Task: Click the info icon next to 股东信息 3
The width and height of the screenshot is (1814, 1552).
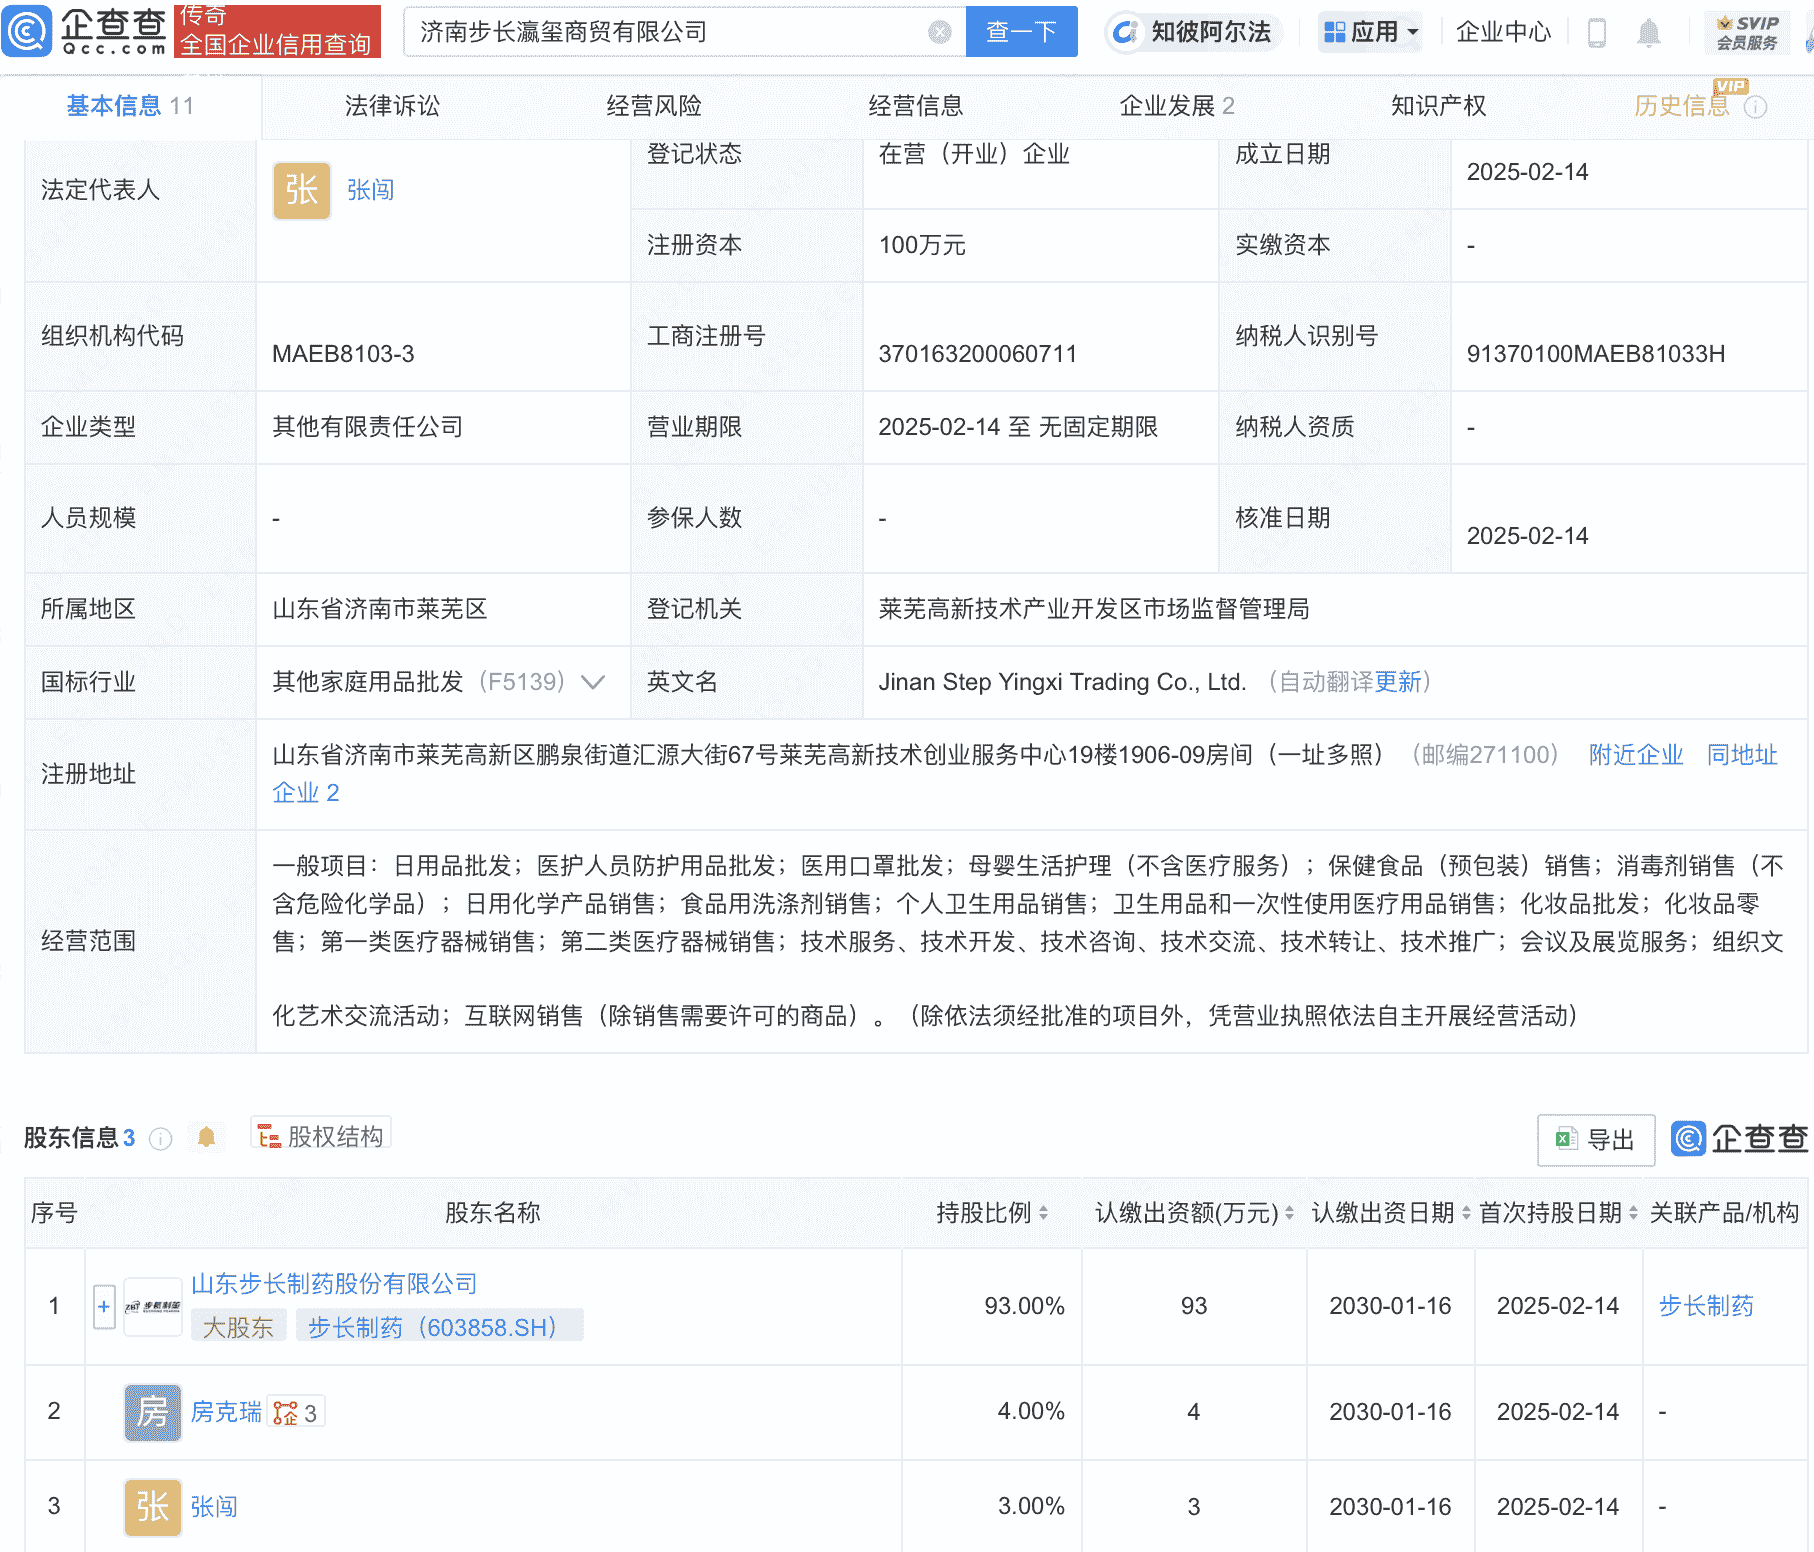Action: [160, 1139]
